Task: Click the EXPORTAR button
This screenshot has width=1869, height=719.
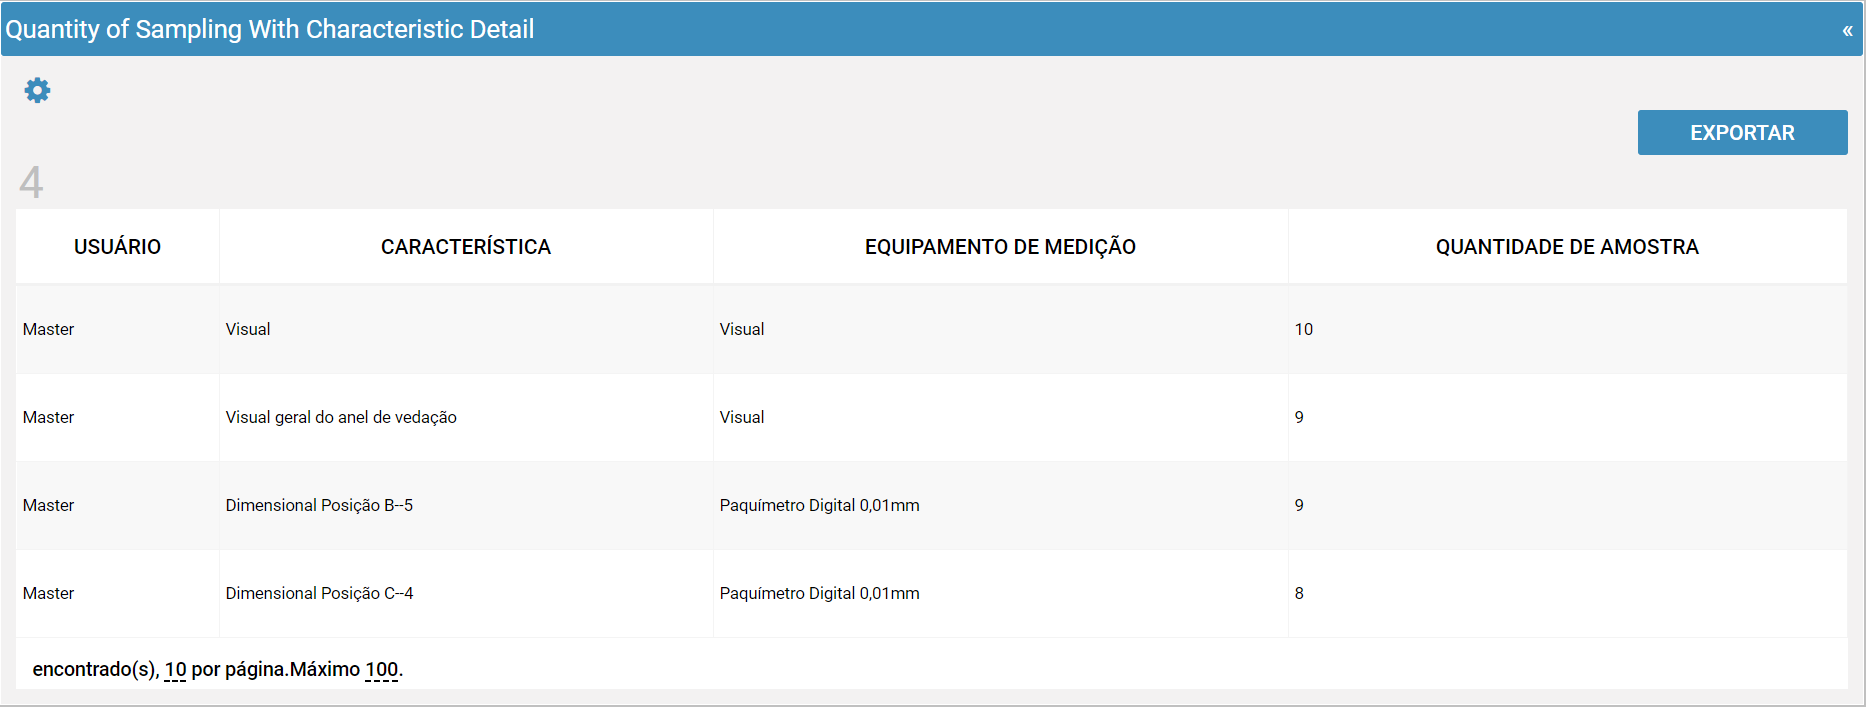Action: (x=1742, y=133)
